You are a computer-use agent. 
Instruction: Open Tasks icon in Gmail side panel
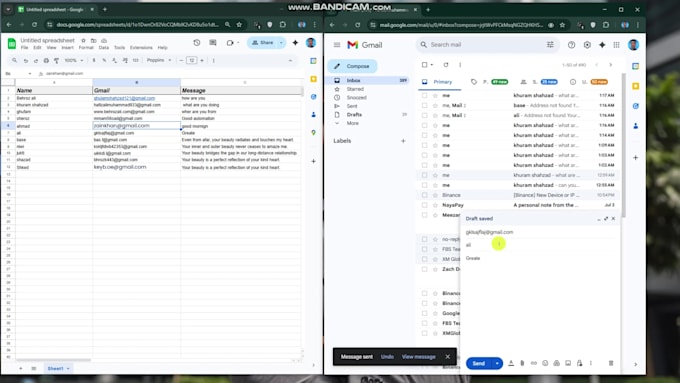635,106
